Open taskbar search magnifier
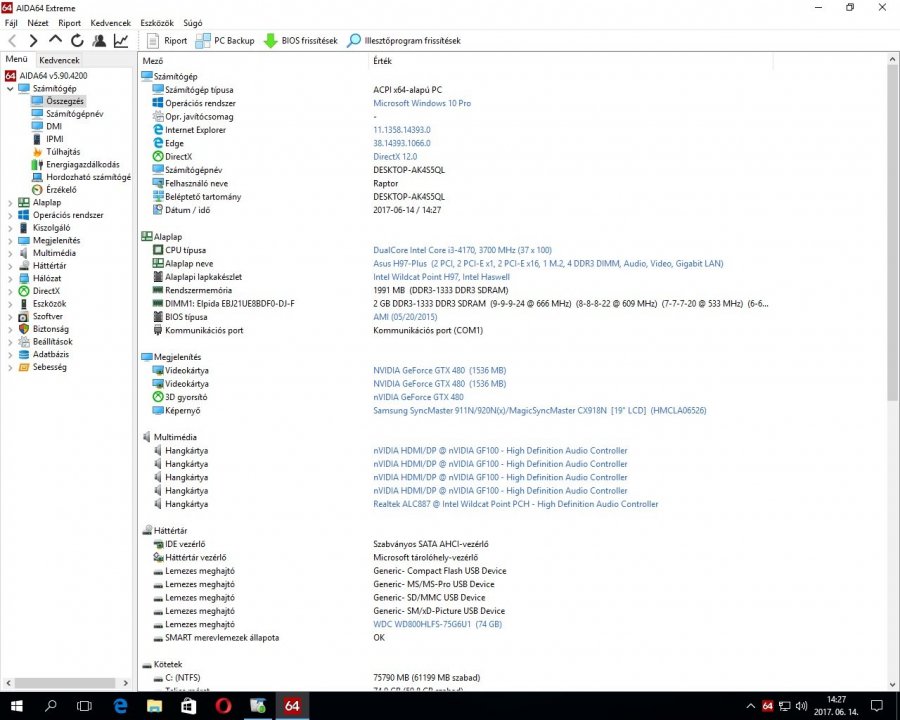This screenshot has height=720, width=900. pos(51,706)
